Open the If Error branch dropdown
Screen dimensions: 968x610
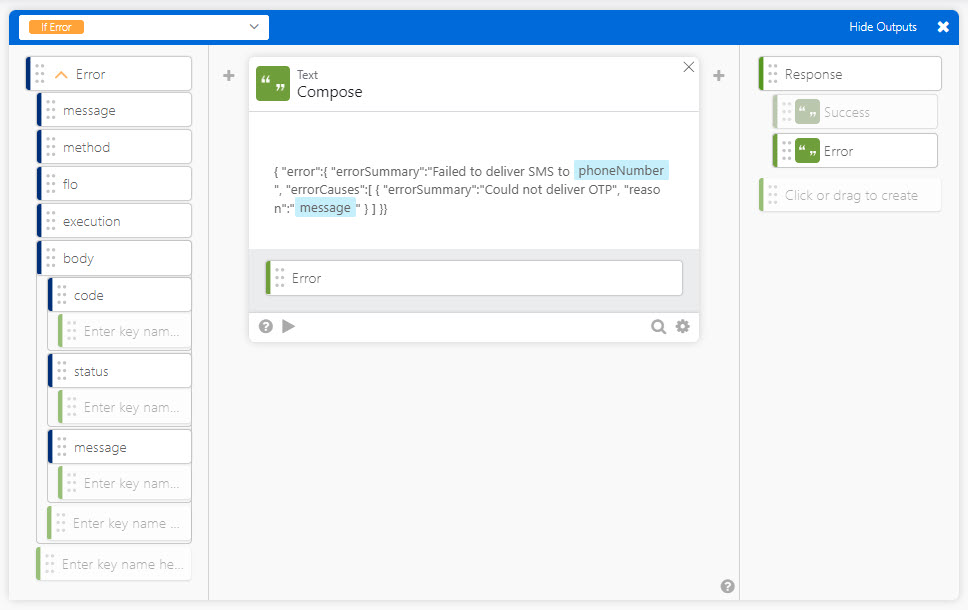click(x=143, y=27)
